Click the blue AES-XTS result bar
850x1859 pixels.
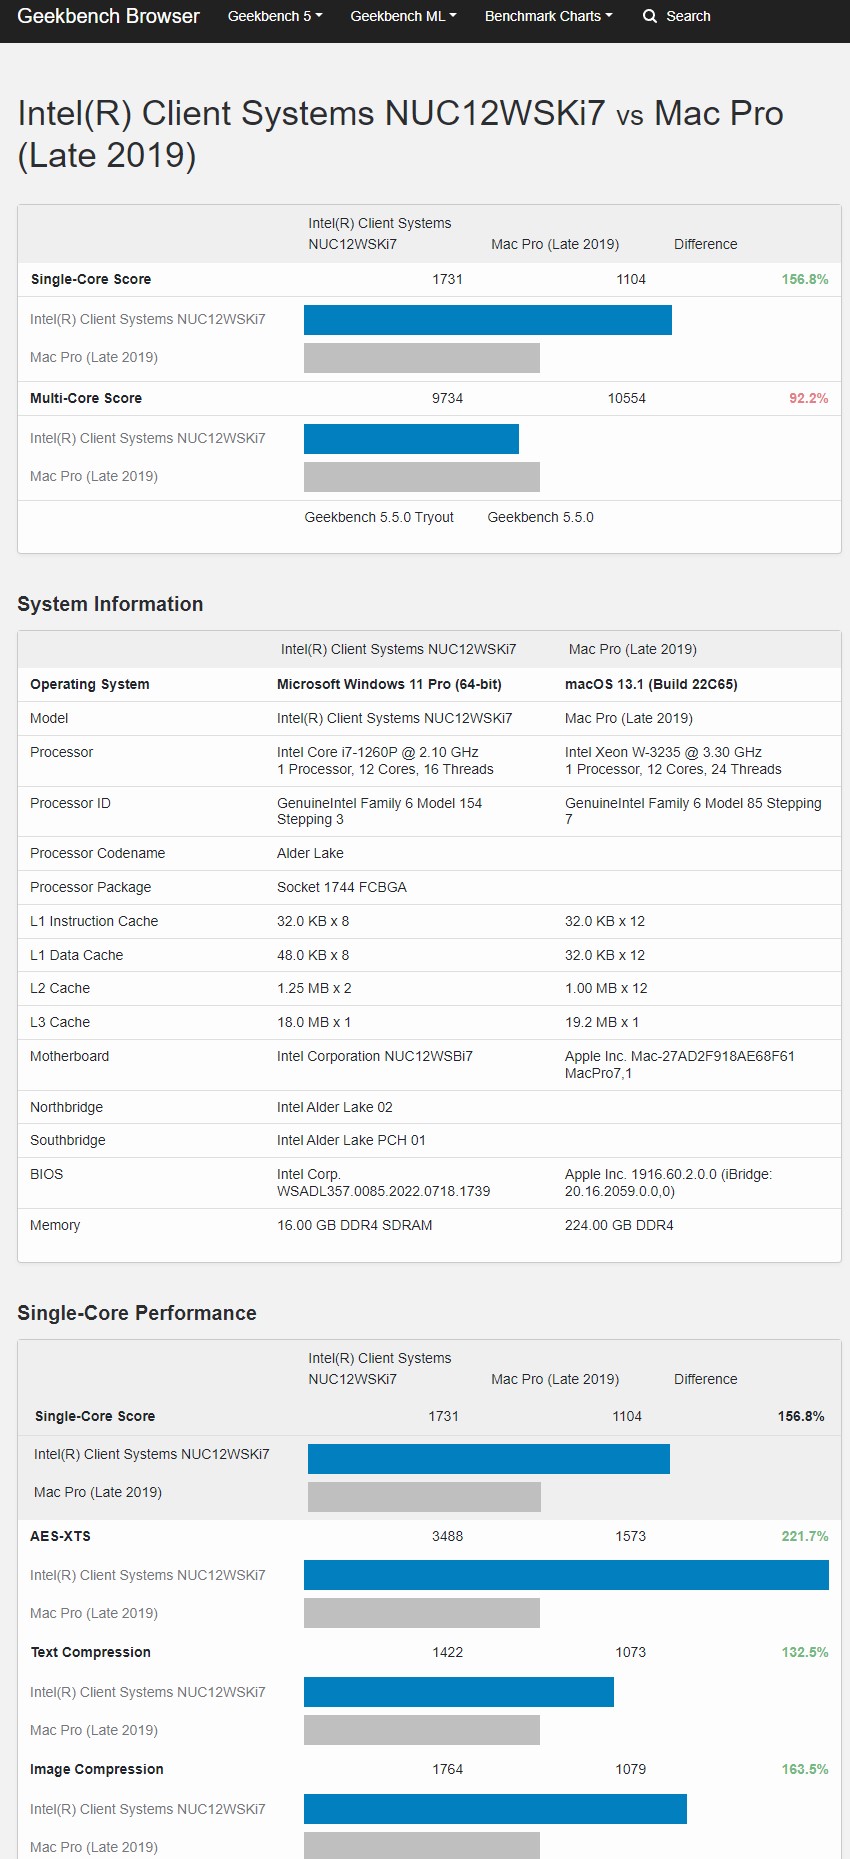tap(566, 1575)
